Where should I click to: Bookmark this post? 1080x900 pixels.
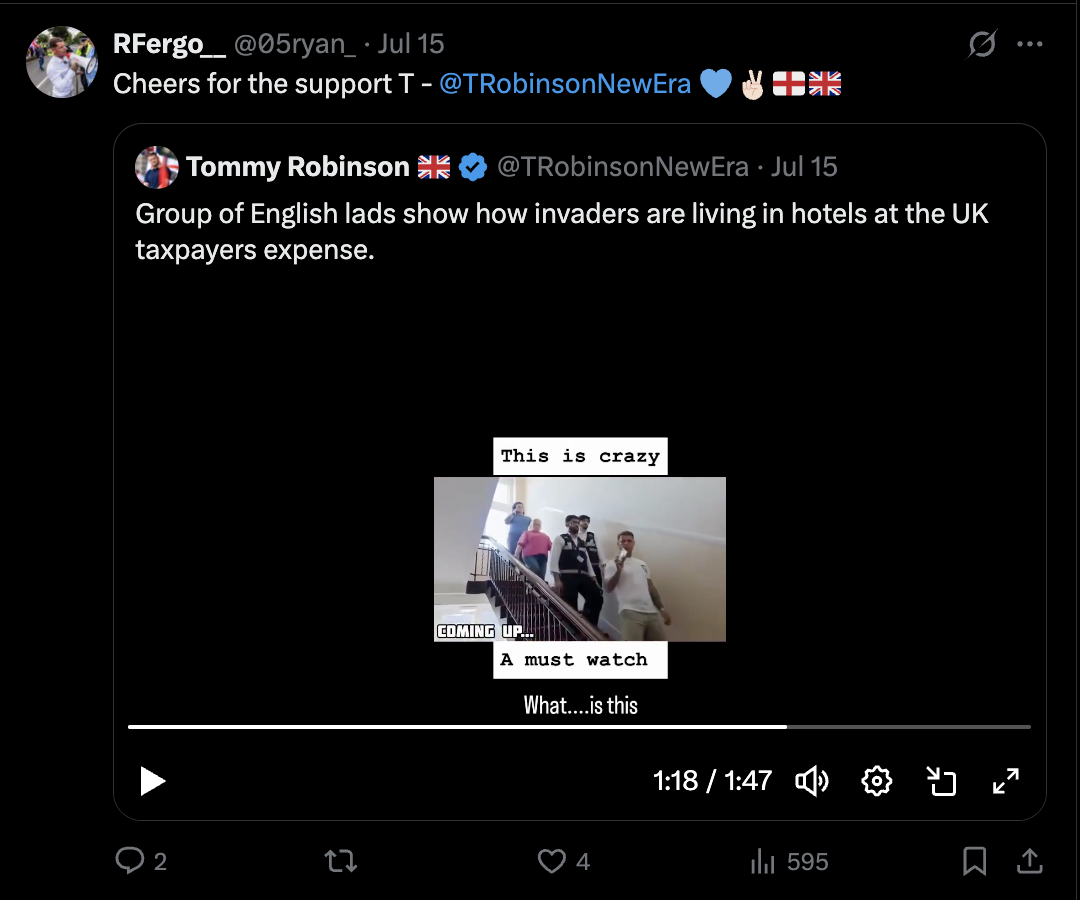975,861
